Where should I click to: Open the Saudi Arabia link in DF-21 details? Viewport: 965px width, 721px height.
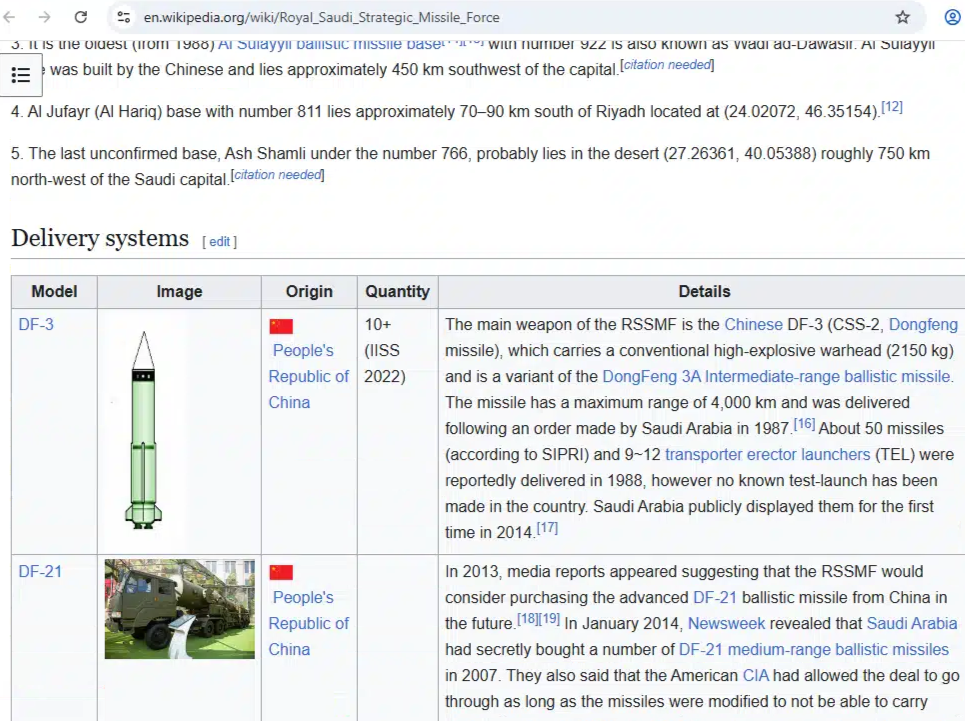(x=912, y=623)
